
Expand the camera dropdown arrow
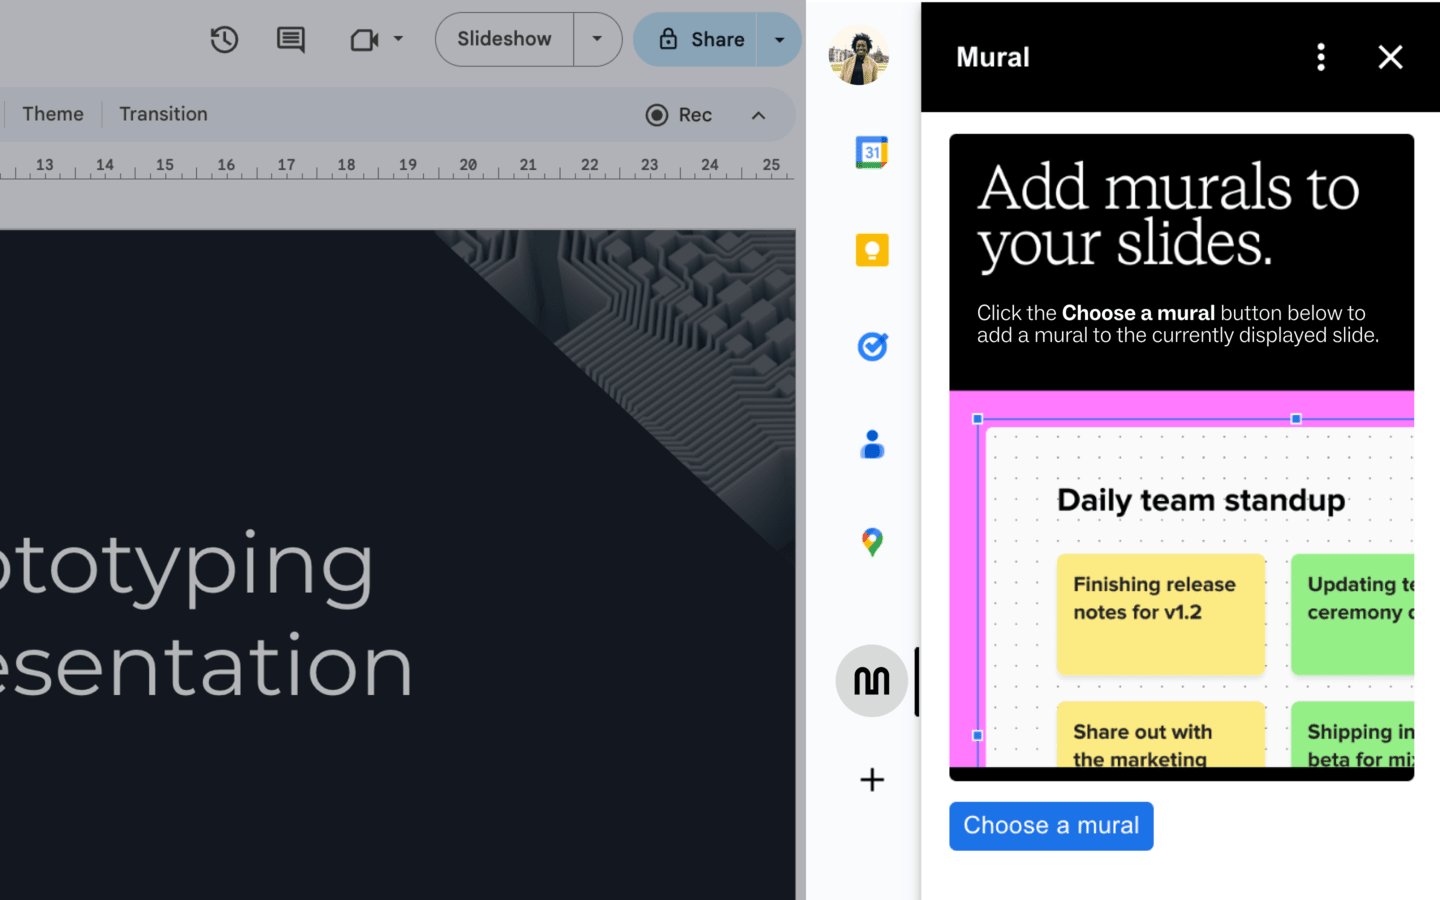click(398, 39)
